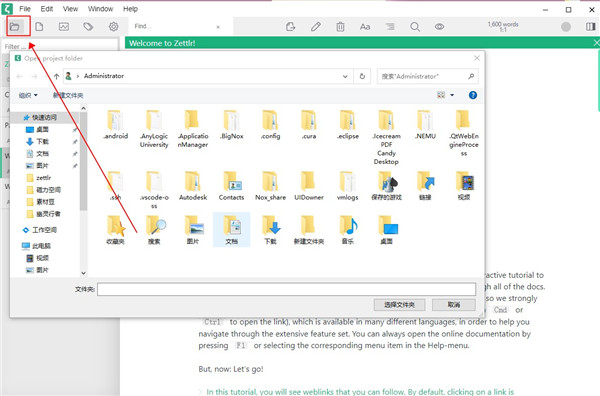Open the Help menu
This screenshot has width=600, height=396.
click(x=130, y=8)
